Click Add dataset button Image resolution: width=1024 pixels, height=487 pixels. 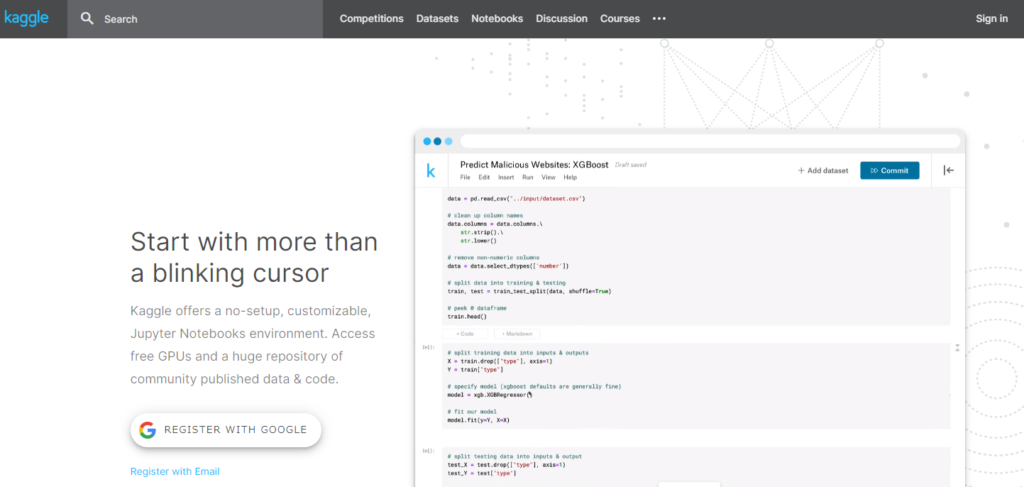(x=823, y=170)
